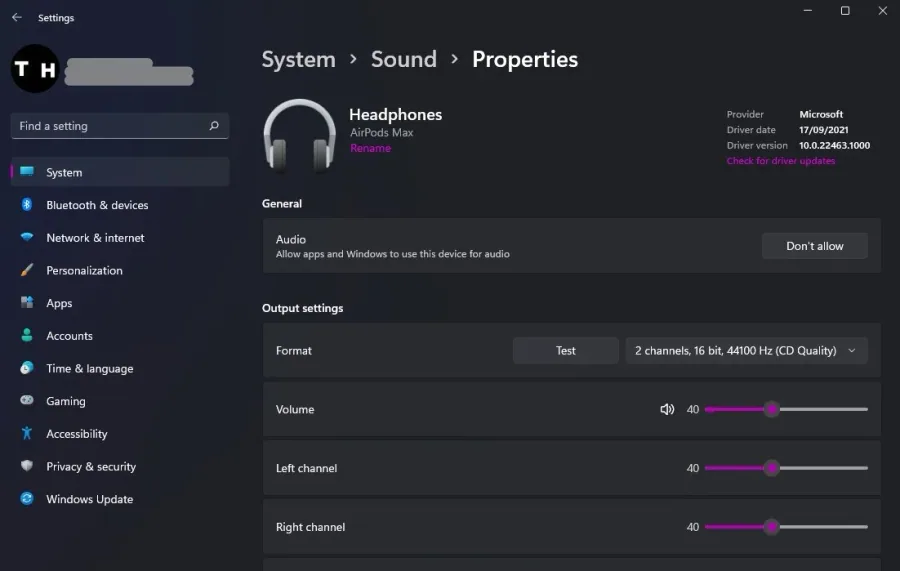Click the back arrow in Settings
900x571 pixels.
17,17
